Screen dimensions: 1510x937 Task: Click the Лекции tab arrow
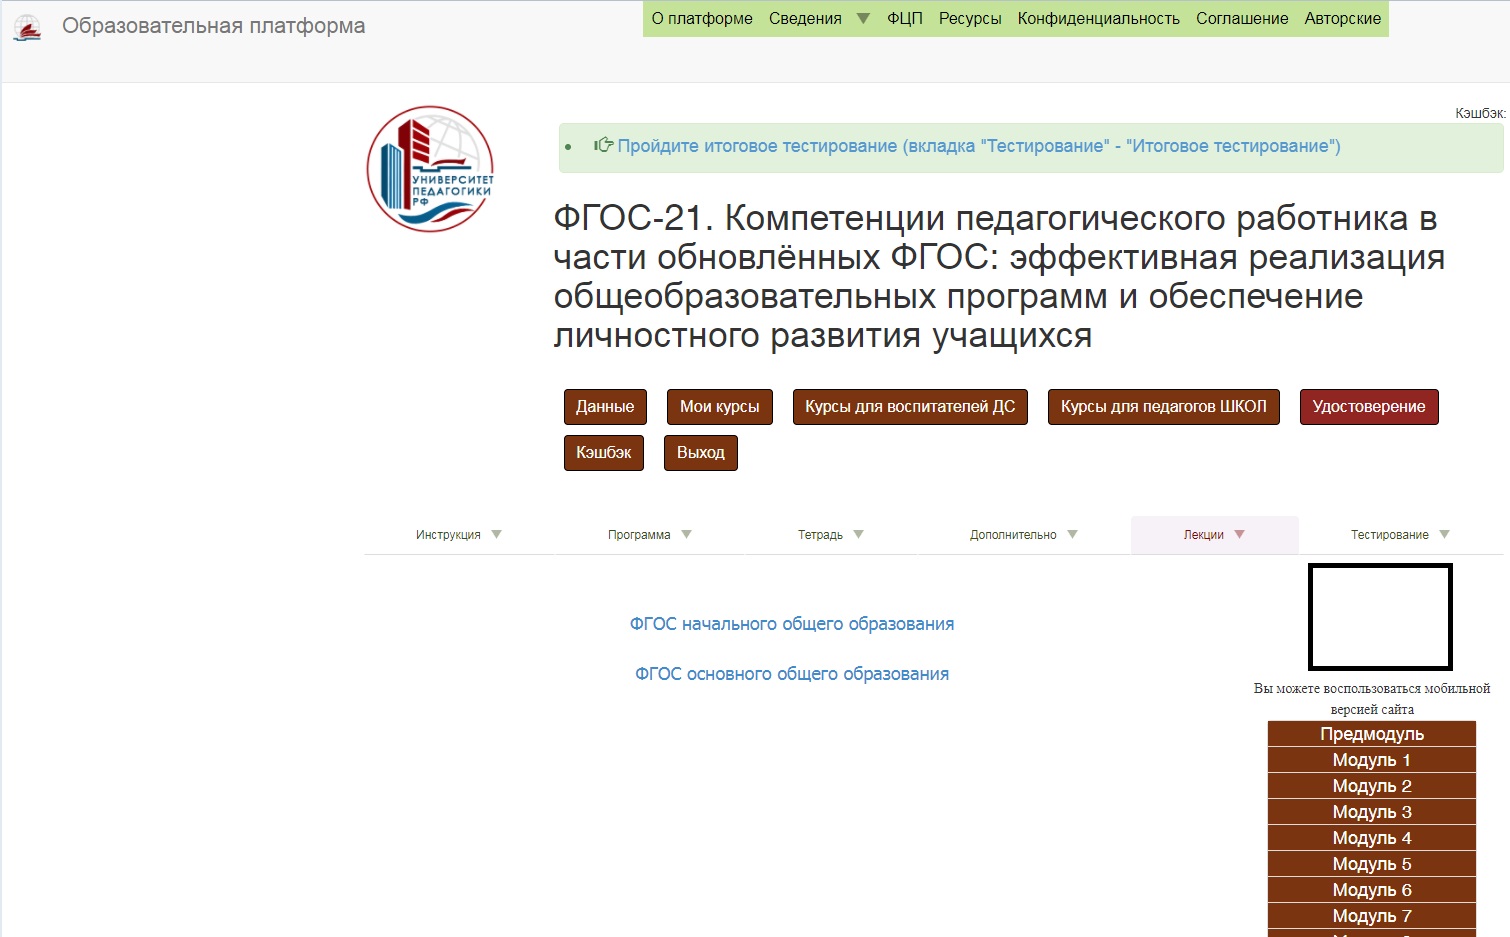click(1239, 535)
